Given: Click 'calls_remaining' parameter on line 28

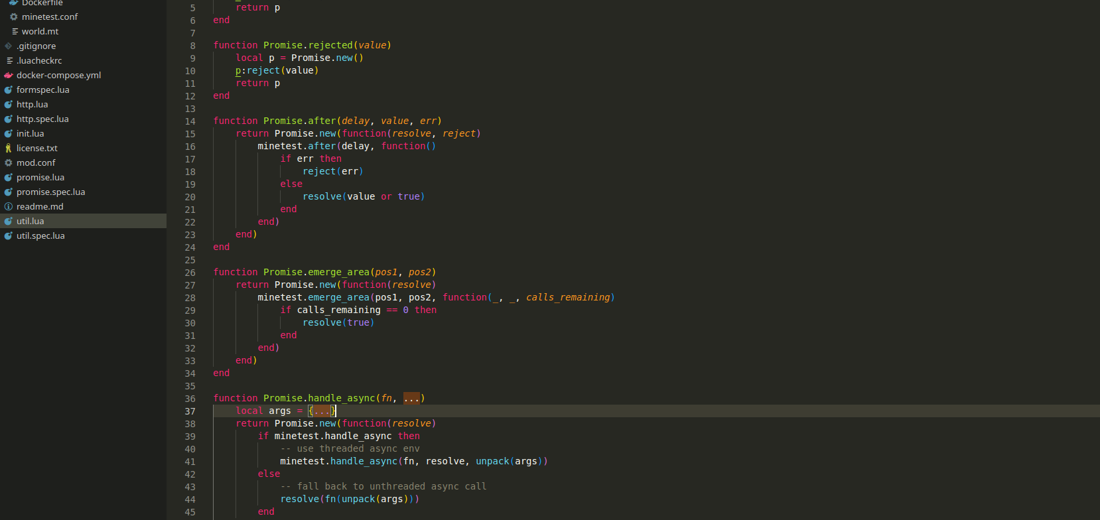Looking at the screenshot, I should click(568, 298).
